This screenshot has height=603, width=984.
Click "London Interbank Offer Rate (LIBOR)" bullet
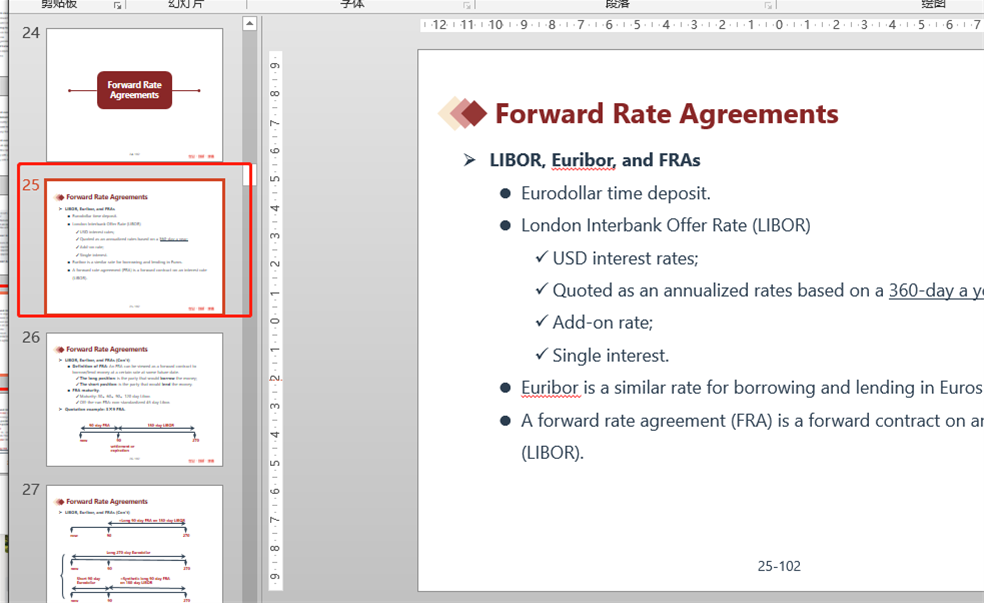point(666,225)
